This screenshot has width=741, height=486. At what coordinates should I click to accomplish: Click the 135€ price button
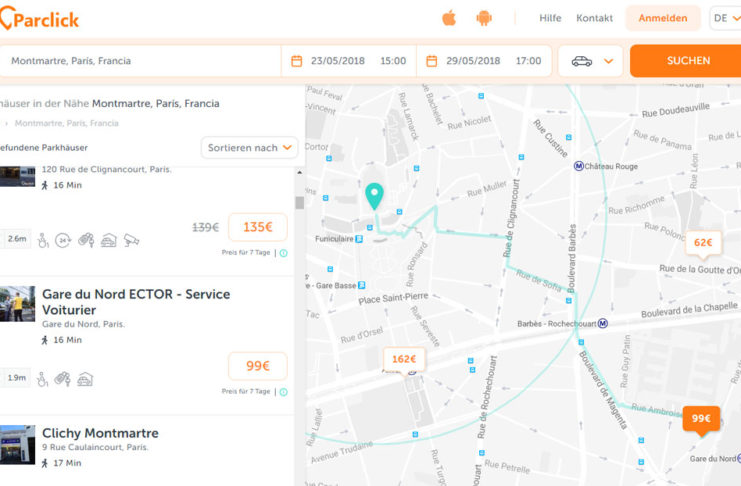coord(258,227)
